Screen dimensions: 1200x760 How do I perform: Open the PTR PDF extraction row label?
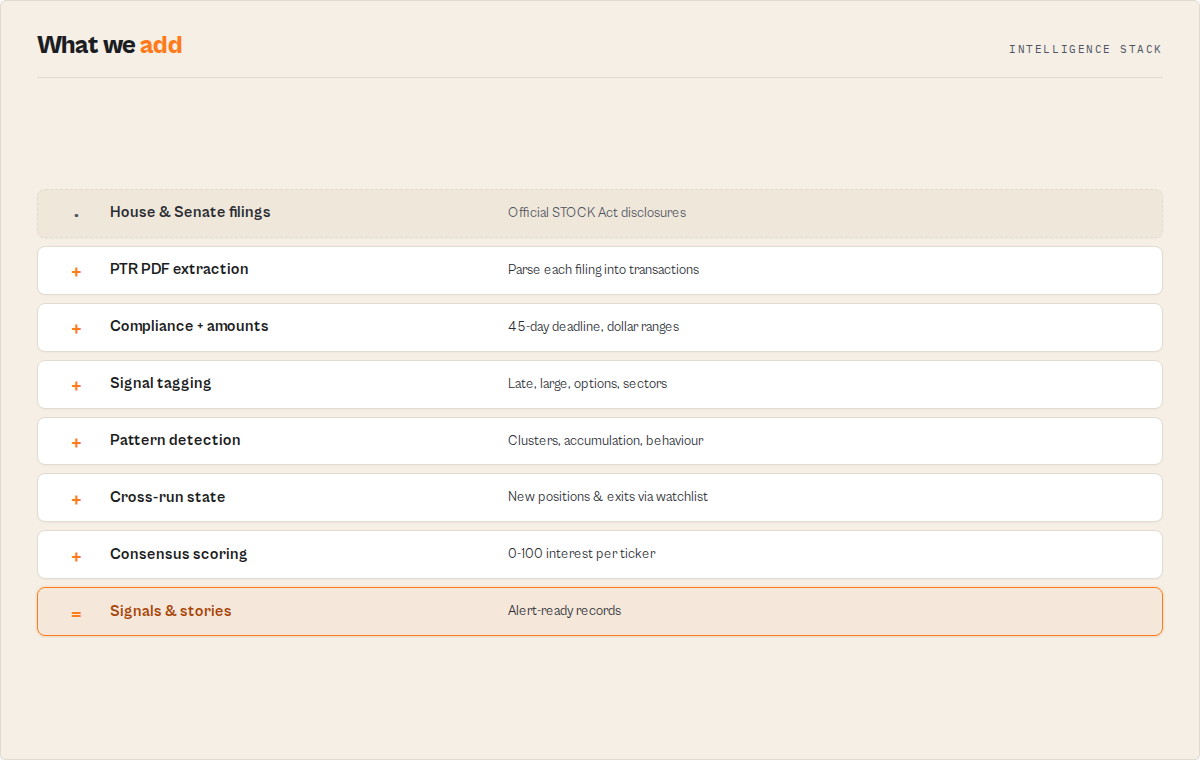click(x=179, y=269)
